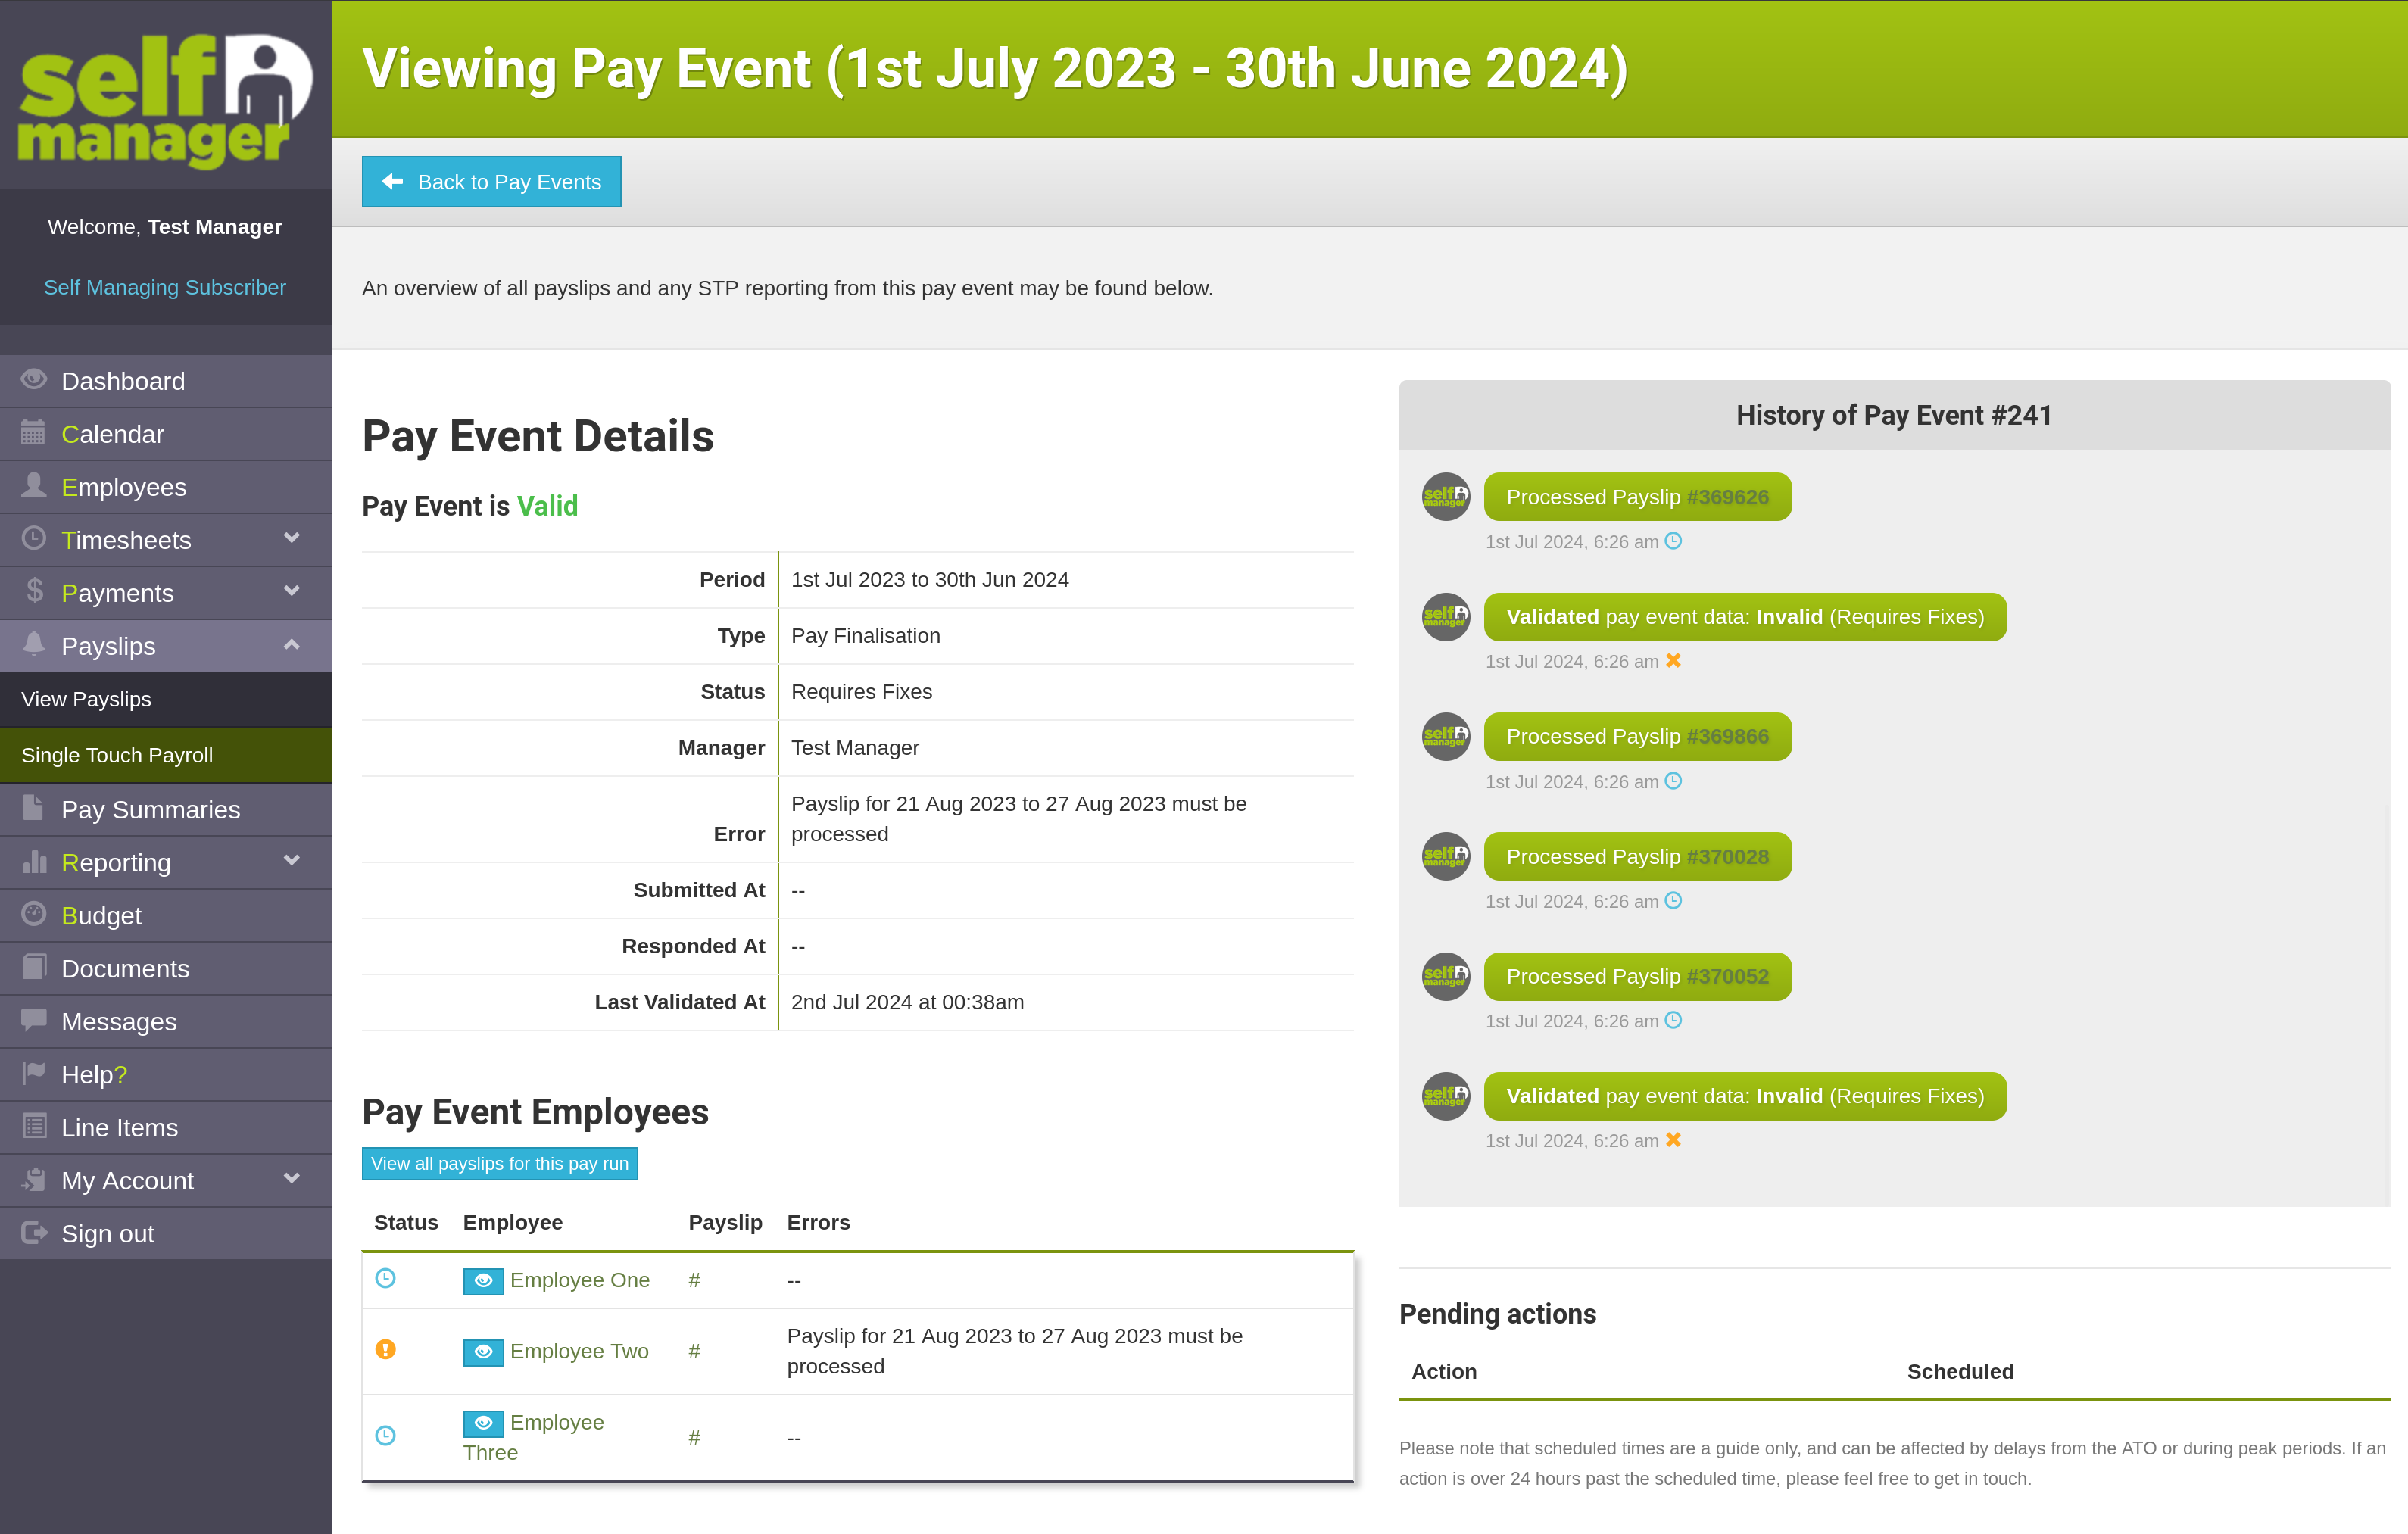Open the Employees section icon
This screenshot has width=2408, height=1534.
[33, 486]
